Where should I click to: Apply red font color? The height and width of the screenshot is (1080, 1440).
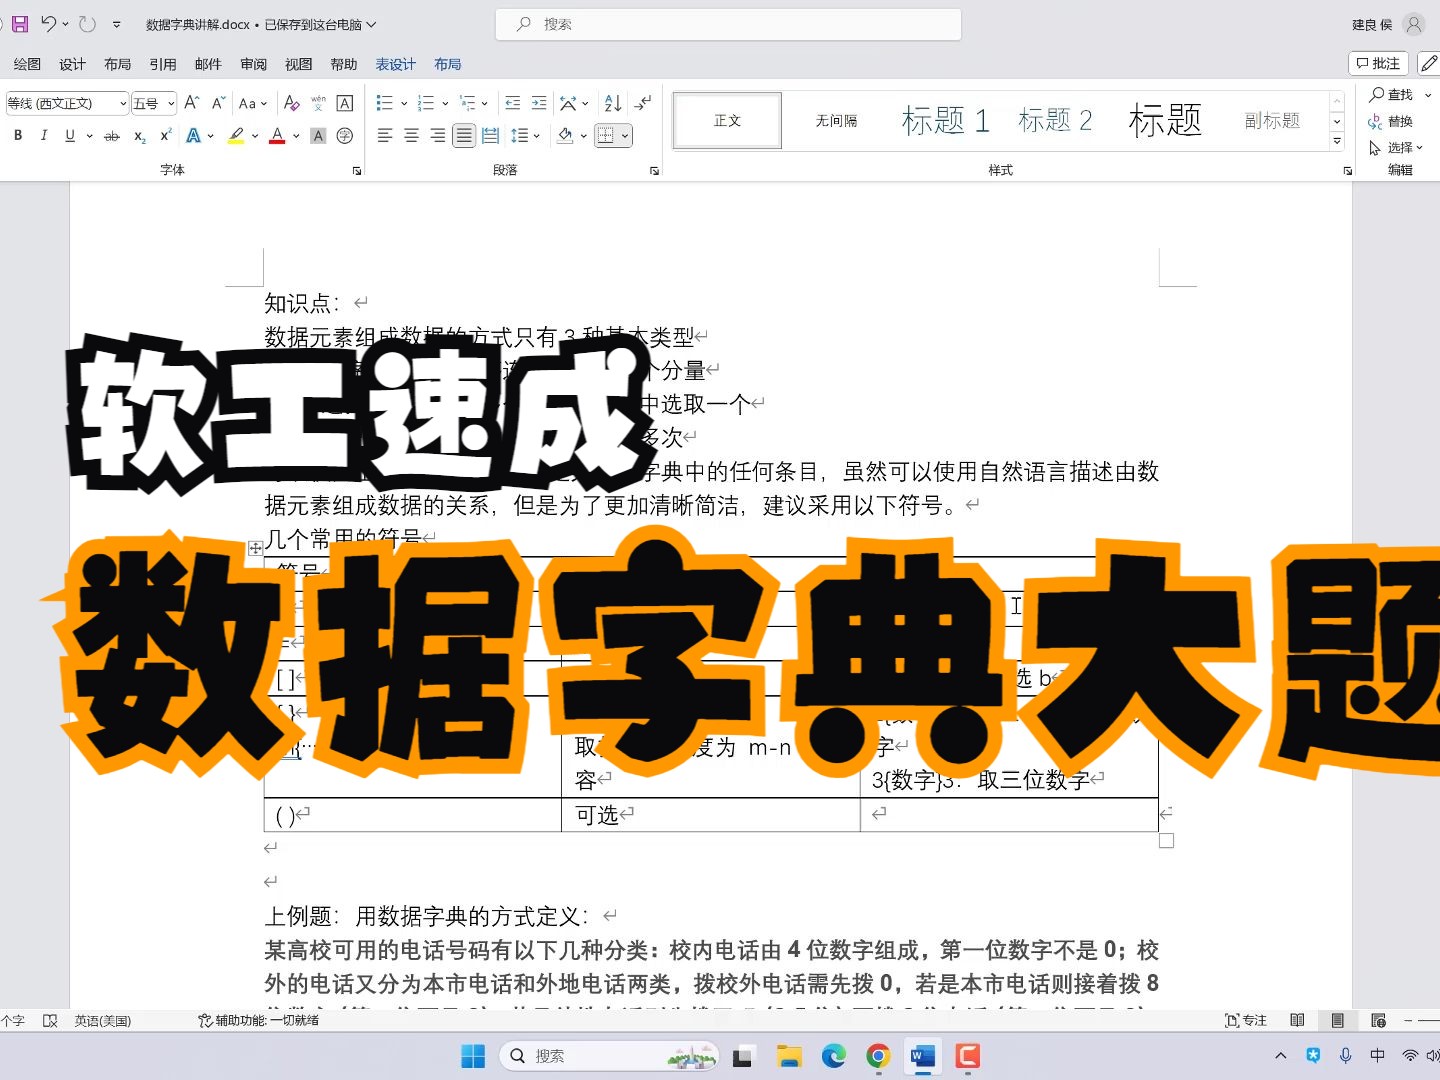[278, 136]
